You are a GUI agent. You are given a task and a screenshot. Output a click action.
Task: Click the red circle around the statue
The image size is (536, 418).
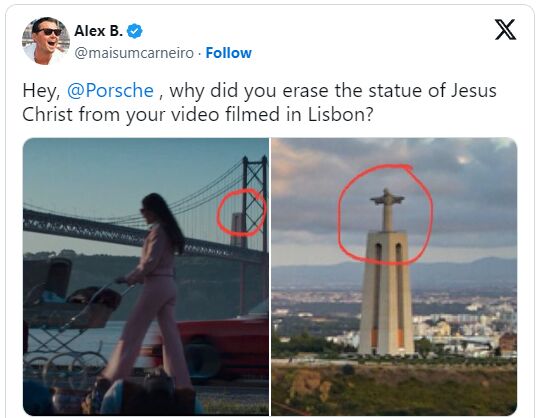click(385, 214)
